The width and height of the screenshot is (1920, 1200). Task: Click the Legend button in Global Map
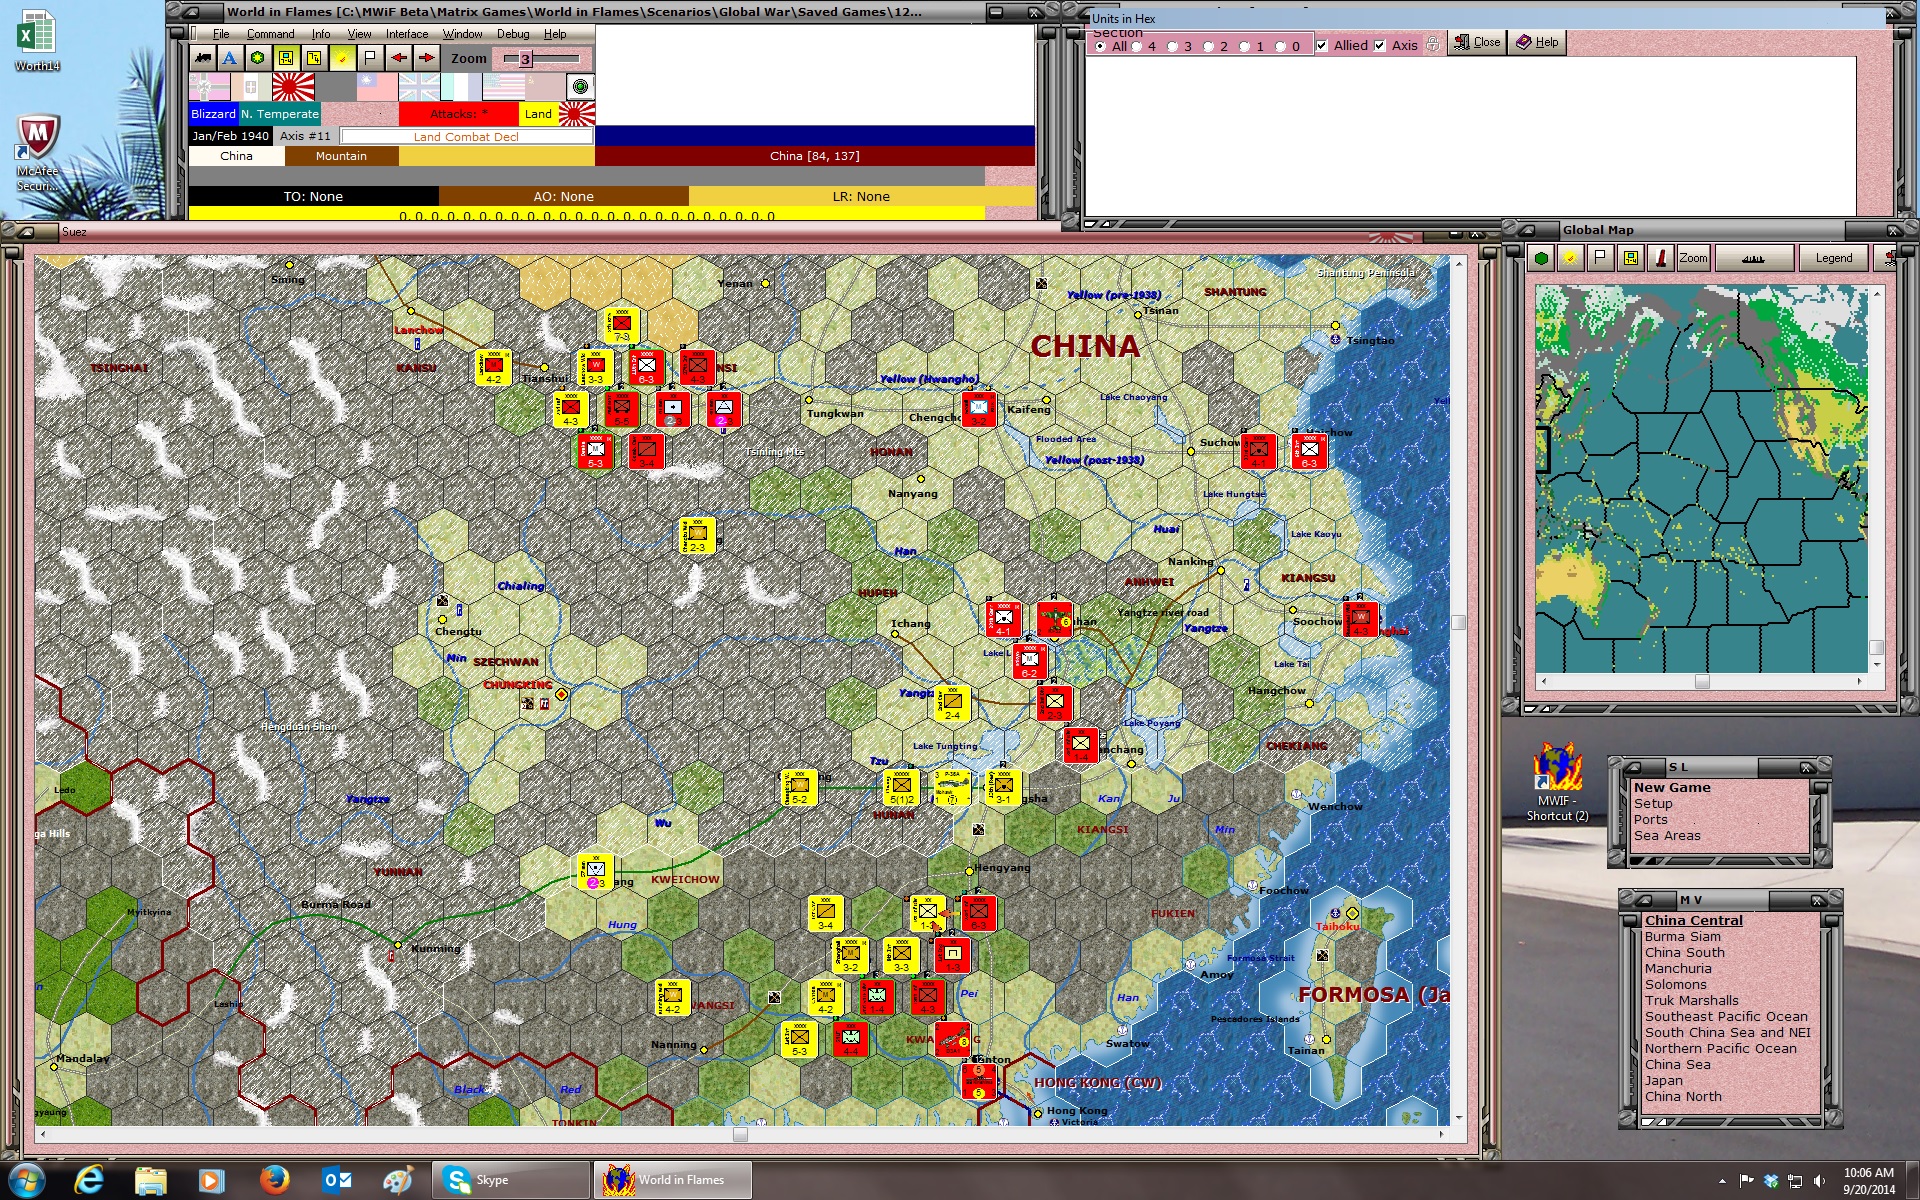point(1833,258)
